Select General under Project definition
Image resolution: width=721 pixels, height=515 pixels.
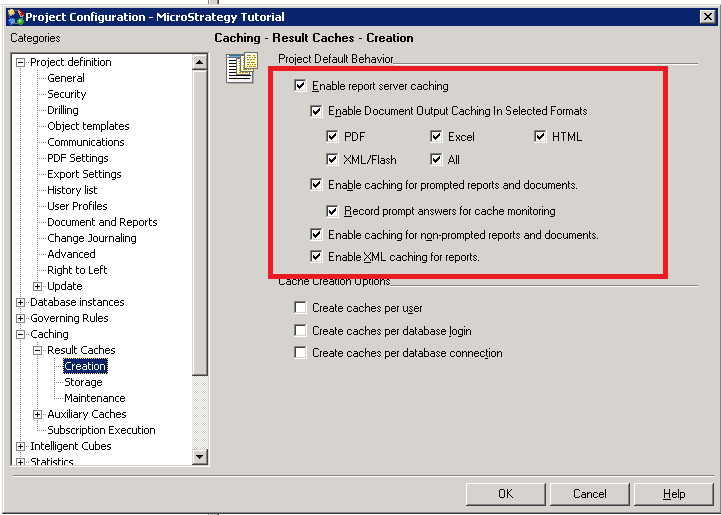(x=66, y=78)
